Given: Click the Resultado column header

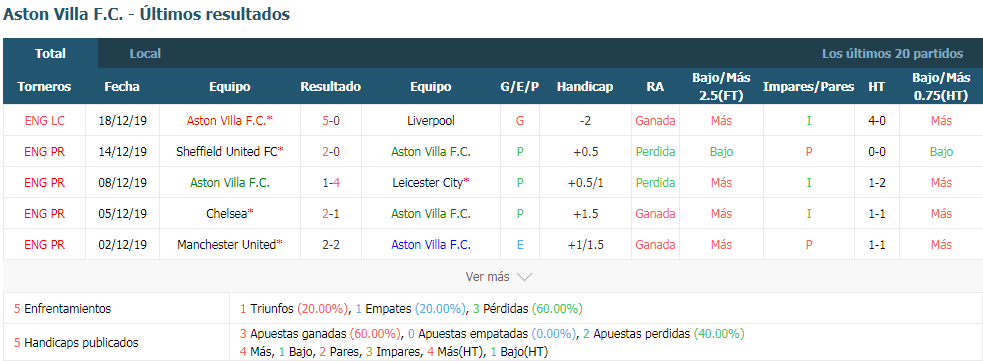Looking at the screenshot, I should [330, 86].
